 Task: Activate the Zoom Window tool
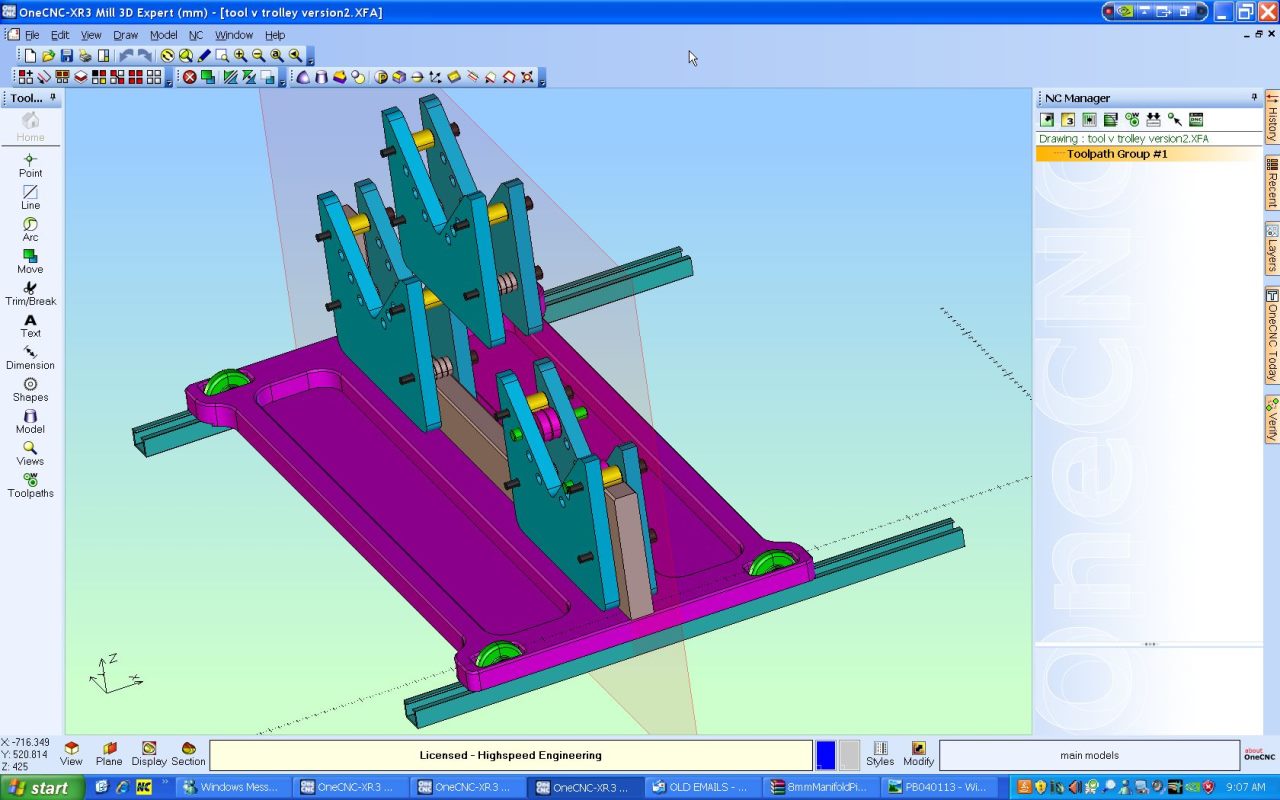coord(222,56)
